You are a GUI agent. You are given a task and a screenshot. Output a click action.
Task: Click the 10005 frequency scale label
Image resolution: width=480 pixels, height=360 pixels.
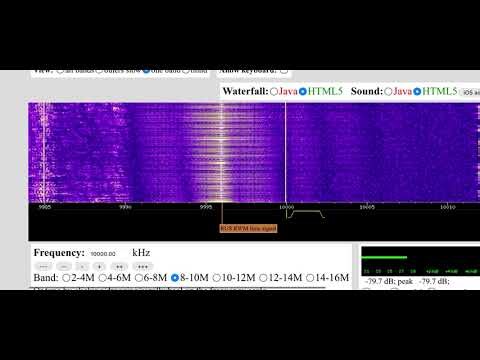coord(367,207)
